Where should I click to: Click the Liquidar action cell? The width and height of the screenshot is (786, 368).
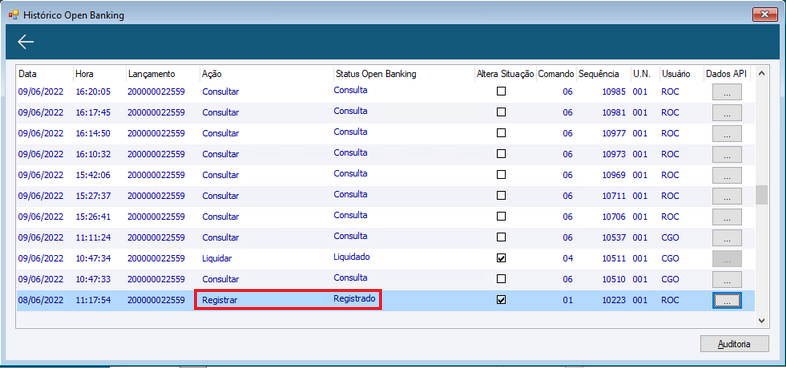[217, 259]
